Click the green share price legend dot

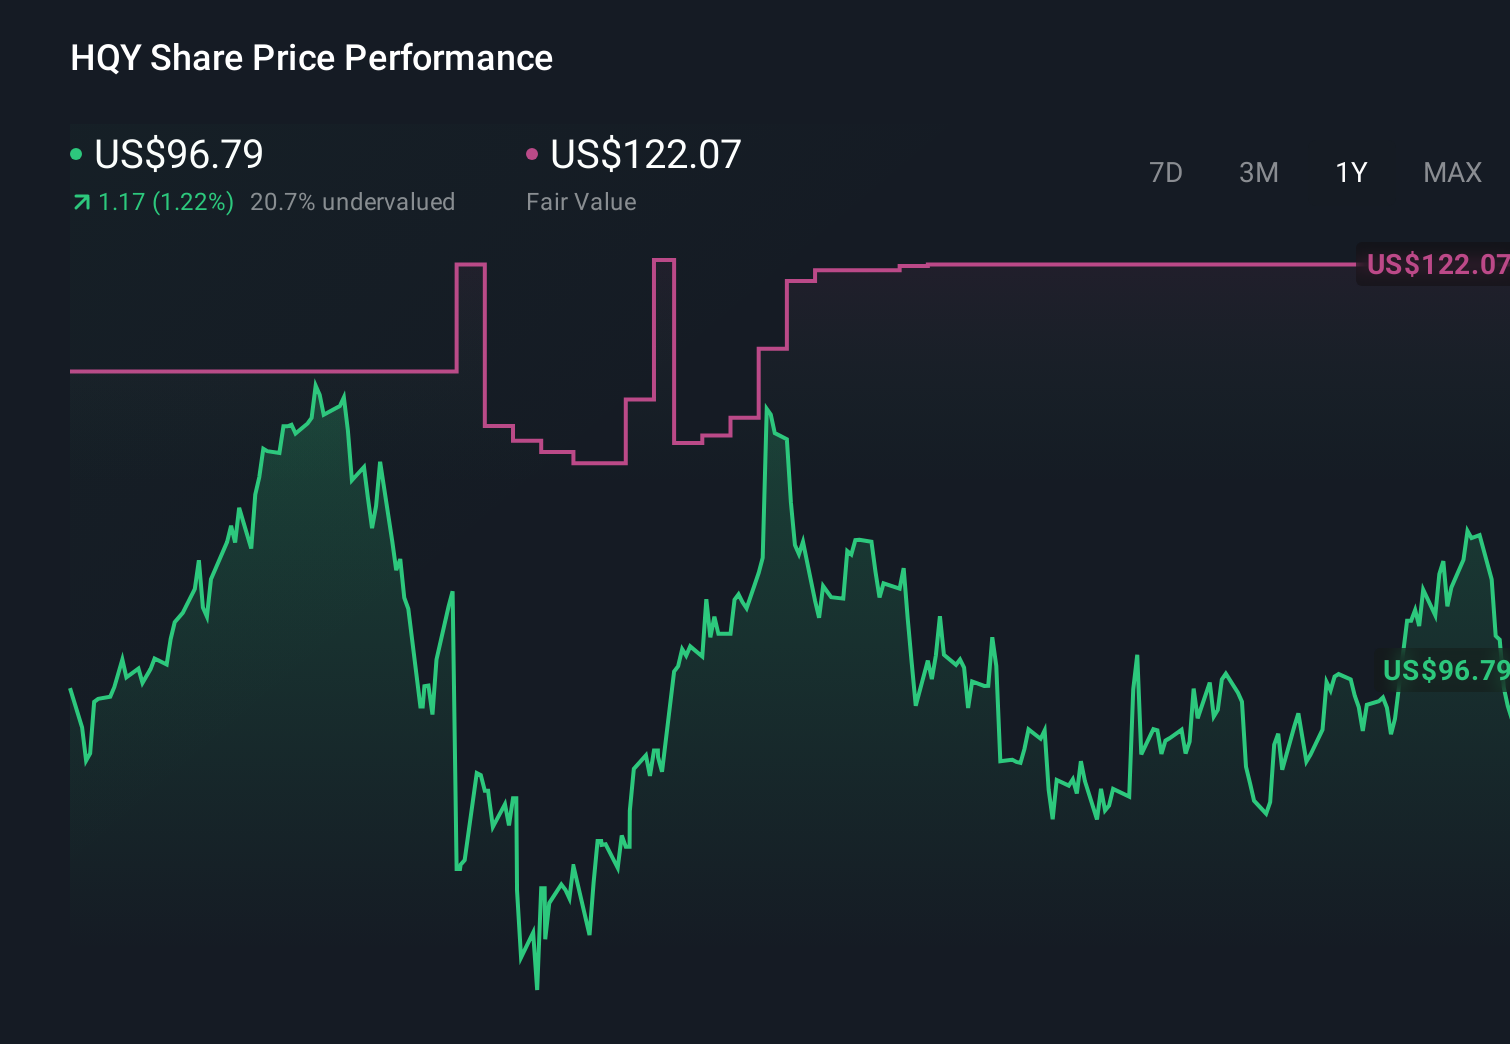76,153
